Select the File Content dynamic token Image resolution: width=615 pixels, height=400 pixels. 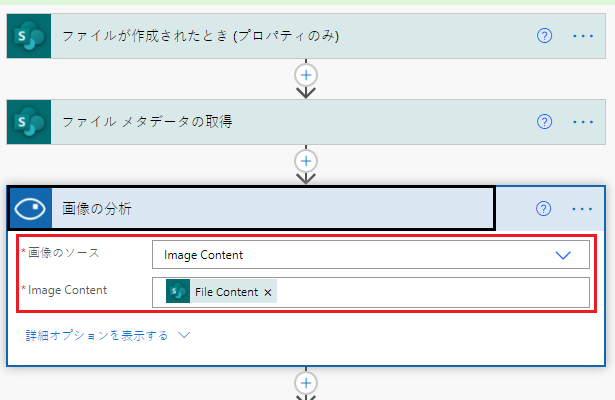click(221, 291)
